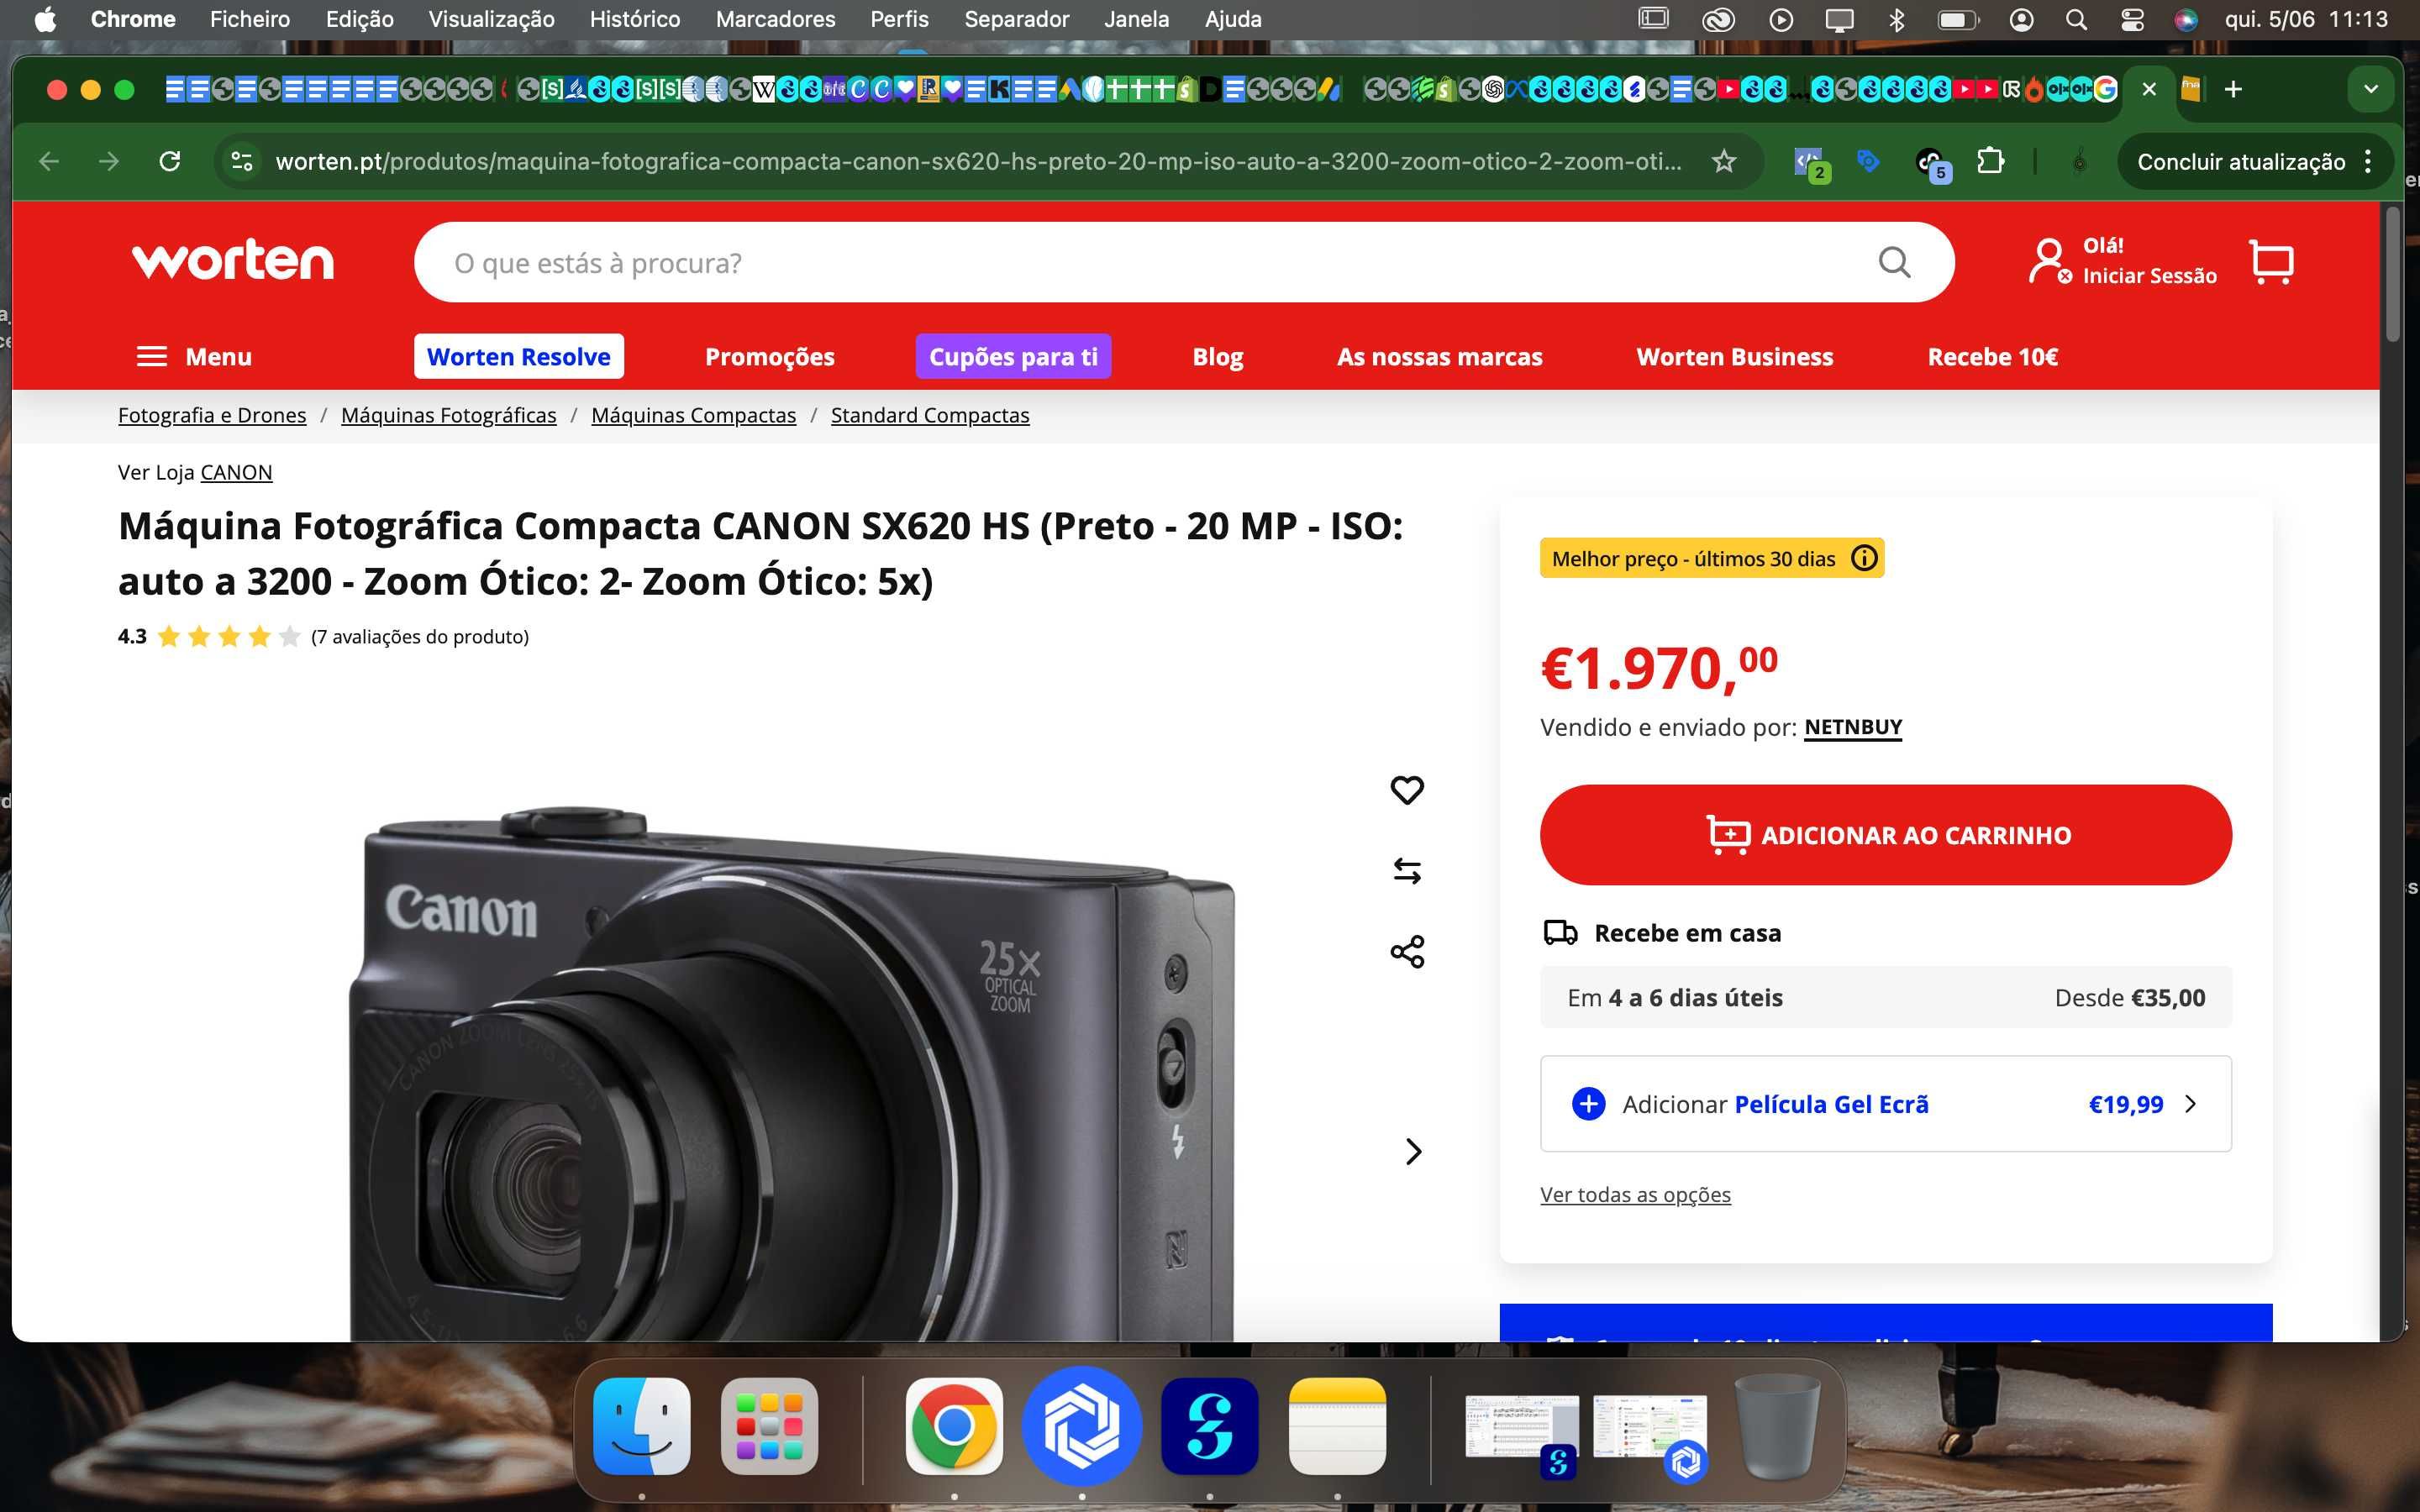Click Worten Resolve button

click(518, 356)
